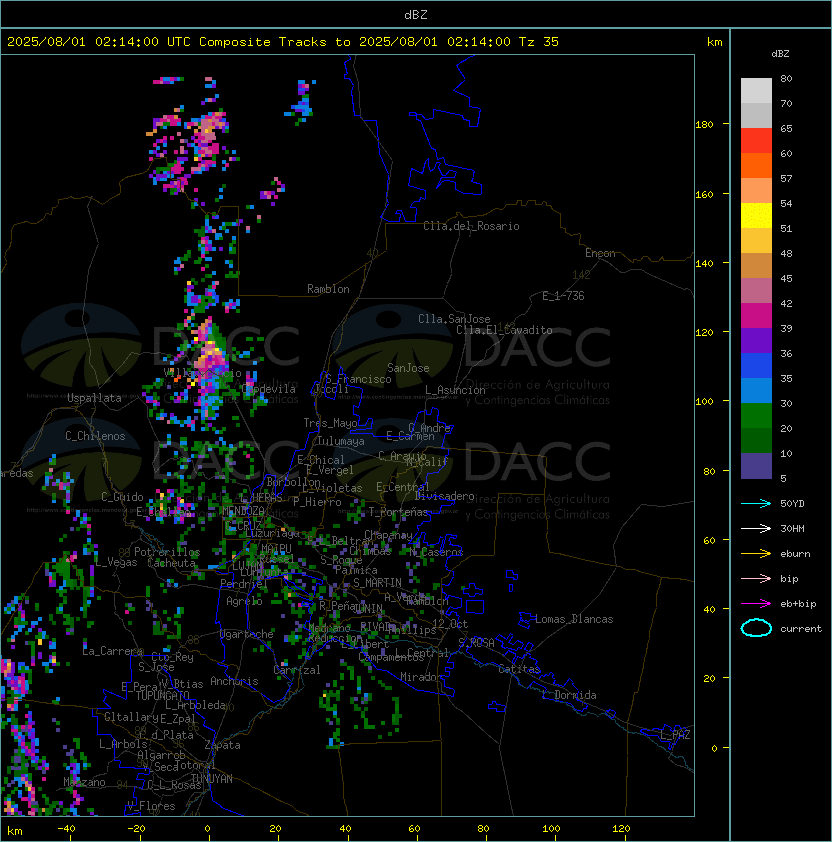
Task: Click the 'E_1-736' label
Action: point(563,296)
